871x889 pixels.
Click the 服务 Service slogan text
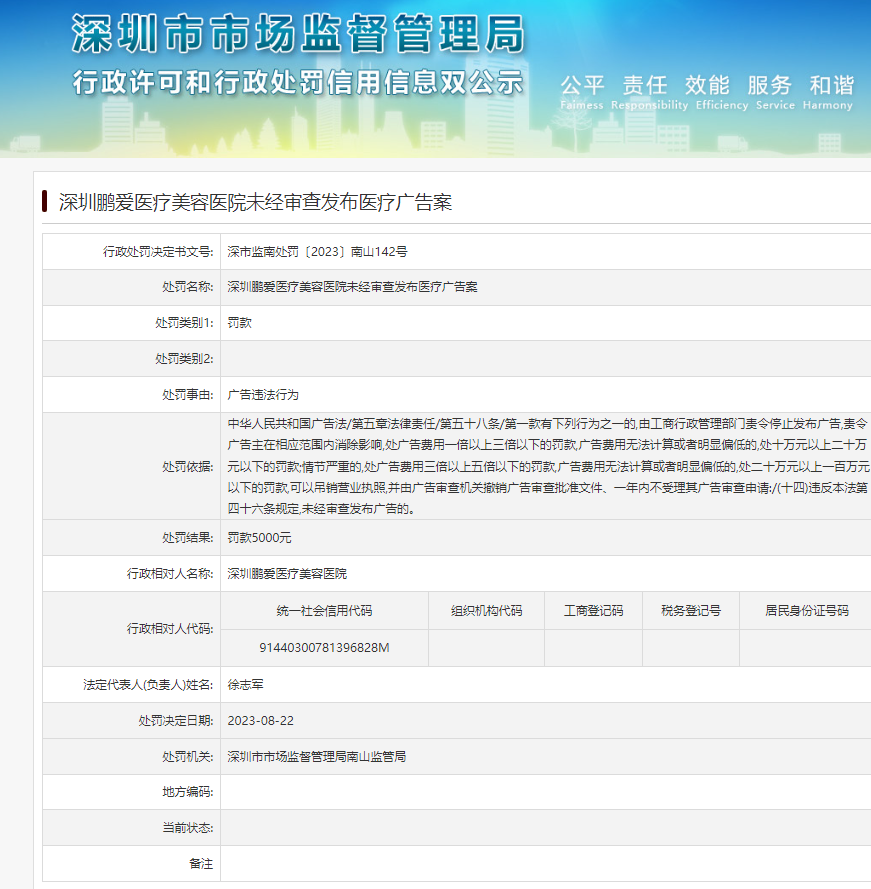click(775, 92)
